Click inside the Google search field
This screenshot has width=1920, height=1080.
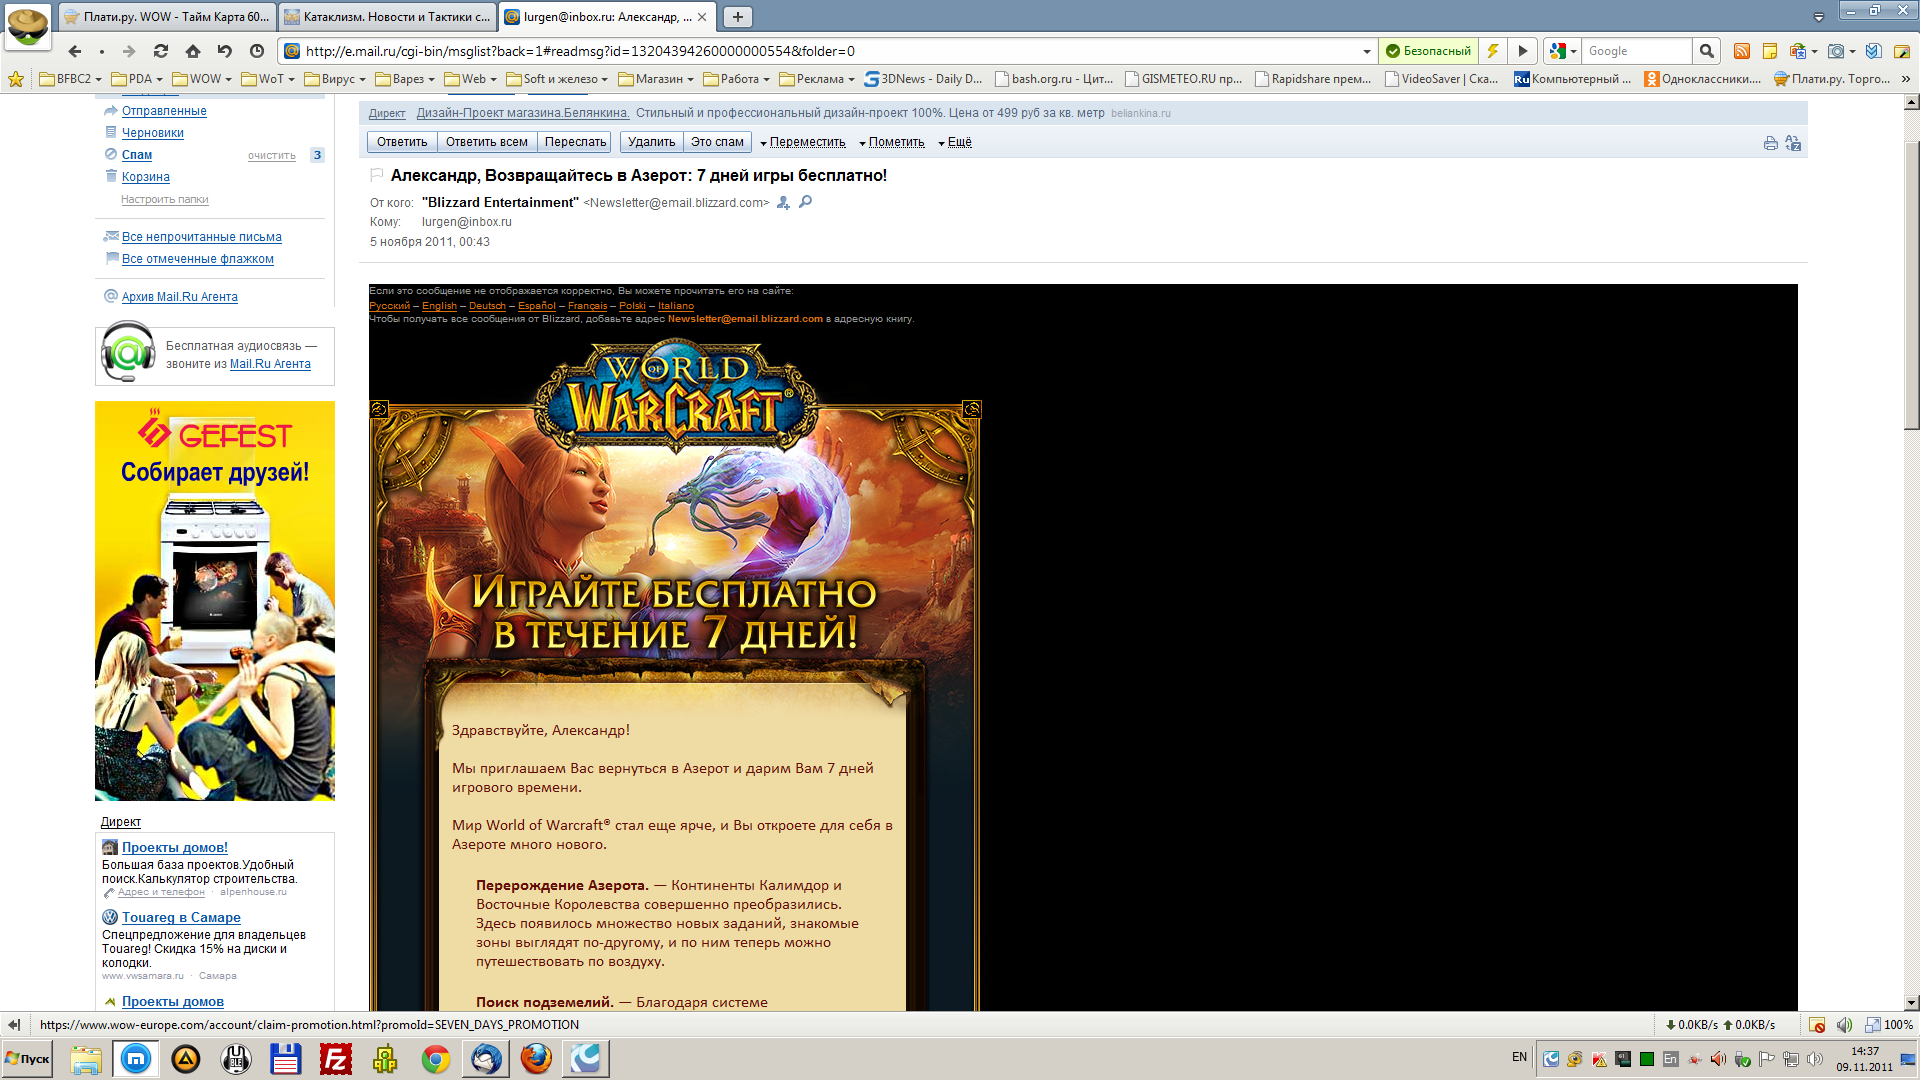point(1636,51)
